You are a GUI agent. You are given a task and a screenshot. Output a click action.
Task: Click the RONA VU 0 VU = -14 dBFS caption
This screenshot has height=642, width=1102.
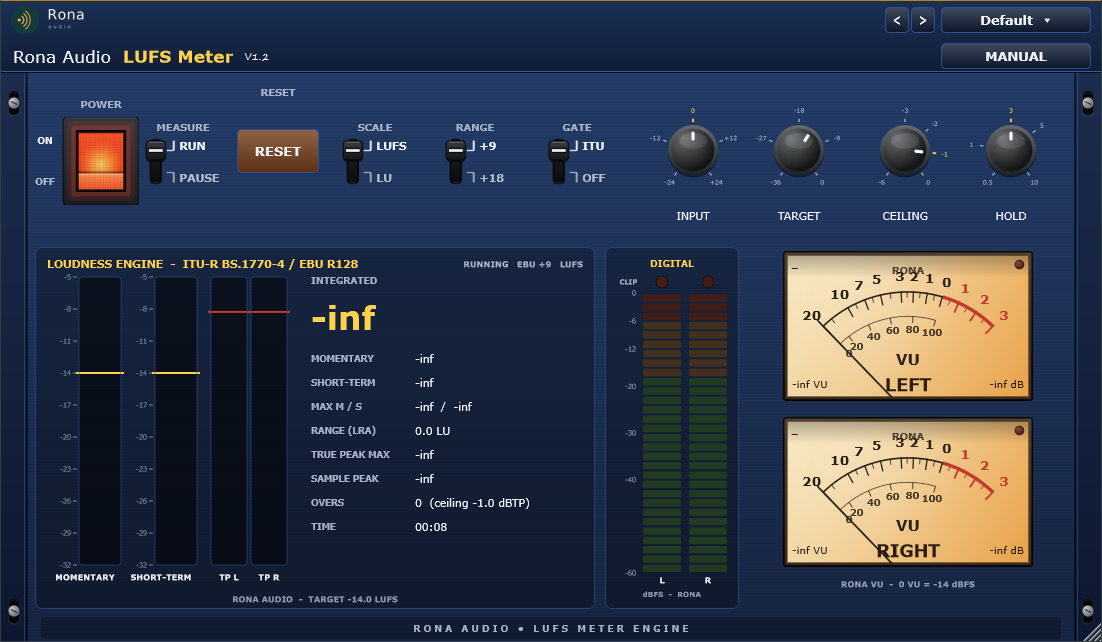[x=907, y=584]
